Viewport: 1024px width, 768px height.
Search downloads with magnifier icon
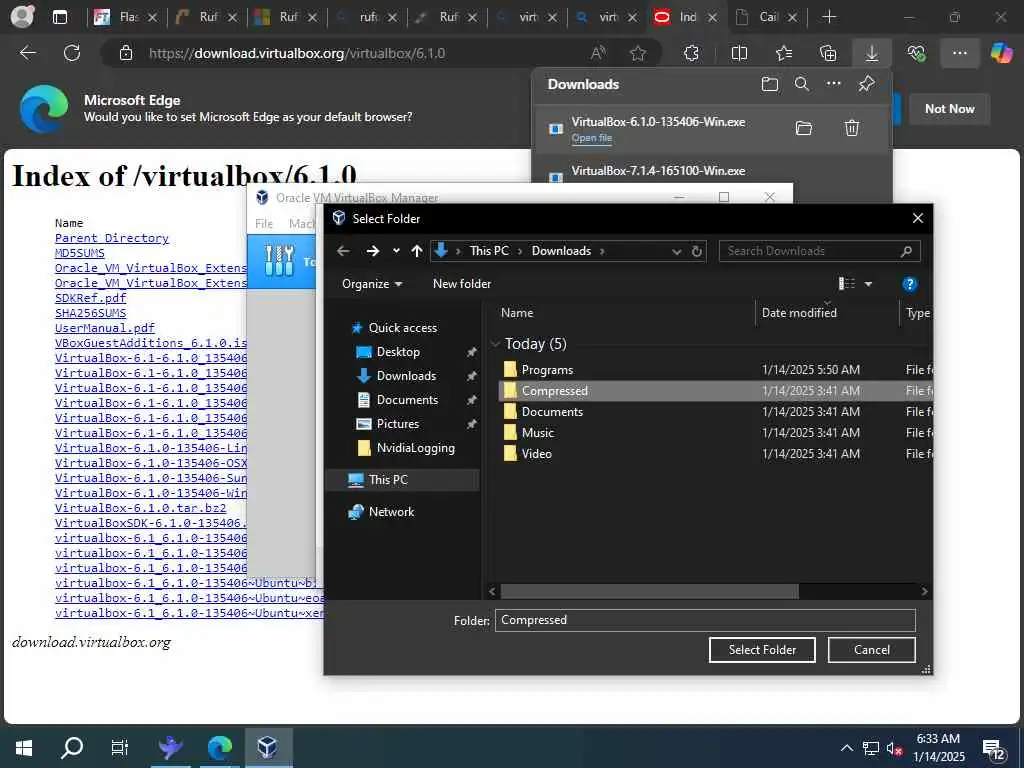[802, 84]
